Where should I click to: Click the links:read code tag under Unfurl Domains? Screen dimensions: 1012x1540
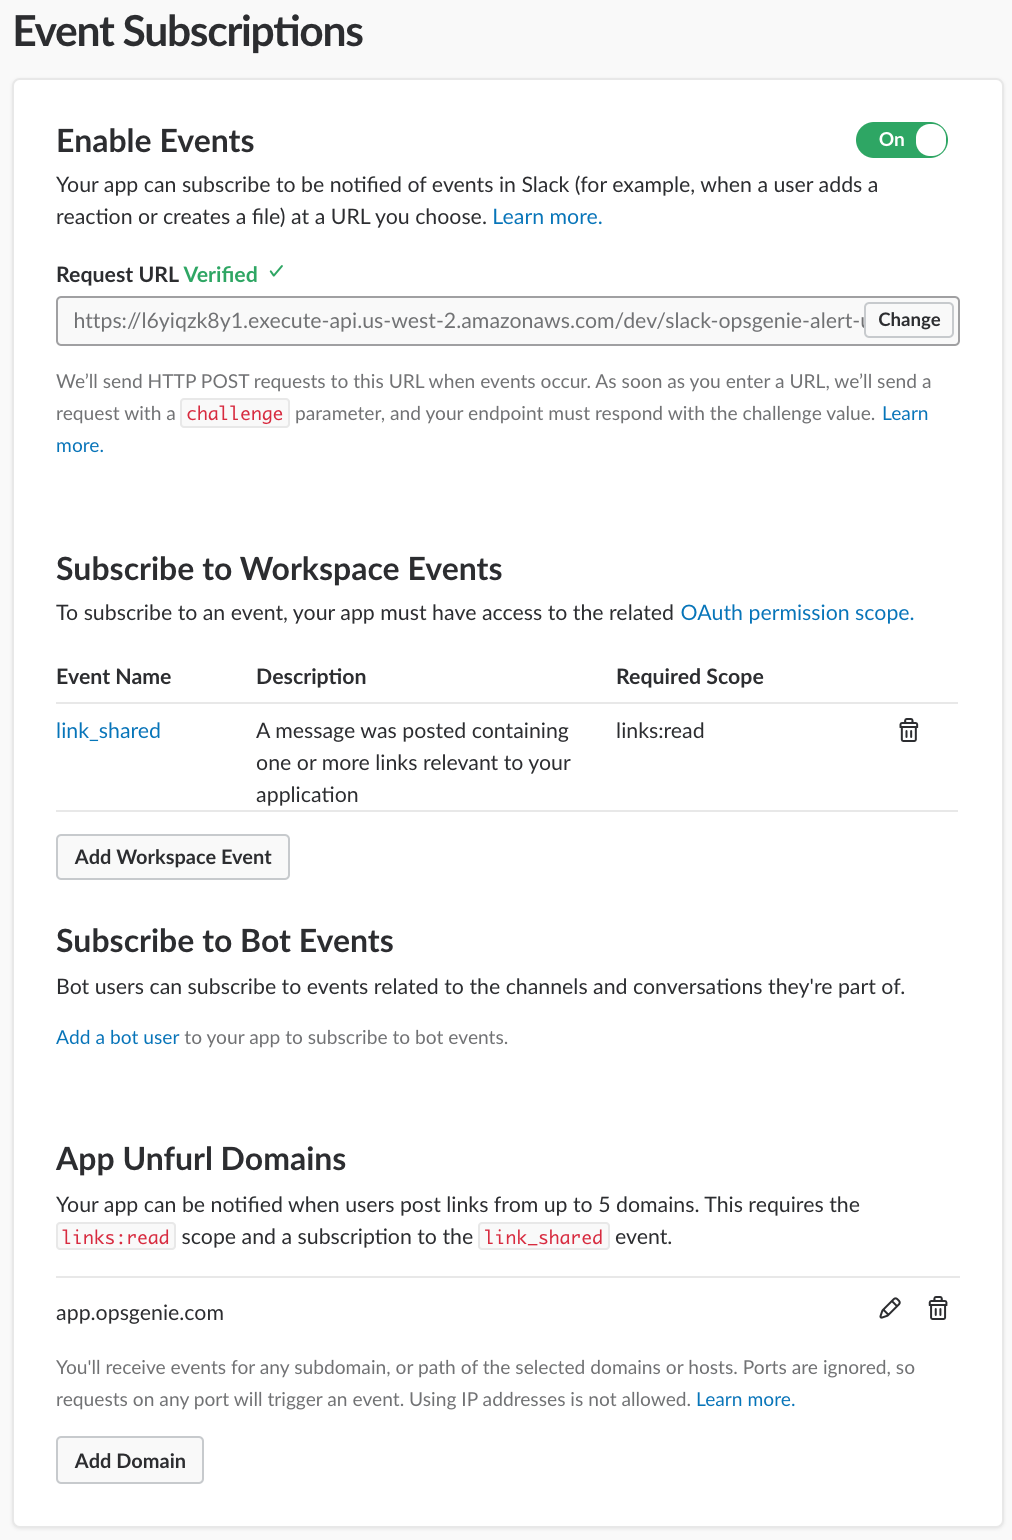pyautogui.click(x=116, y=1237)
